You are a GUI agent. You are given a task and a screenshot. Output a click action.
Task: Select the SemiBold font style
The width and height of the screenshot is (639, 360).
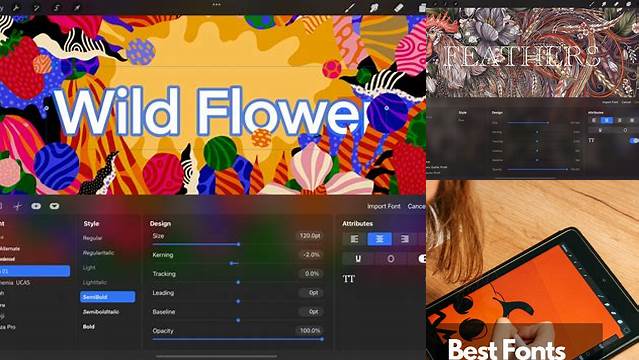coord(108,297)
